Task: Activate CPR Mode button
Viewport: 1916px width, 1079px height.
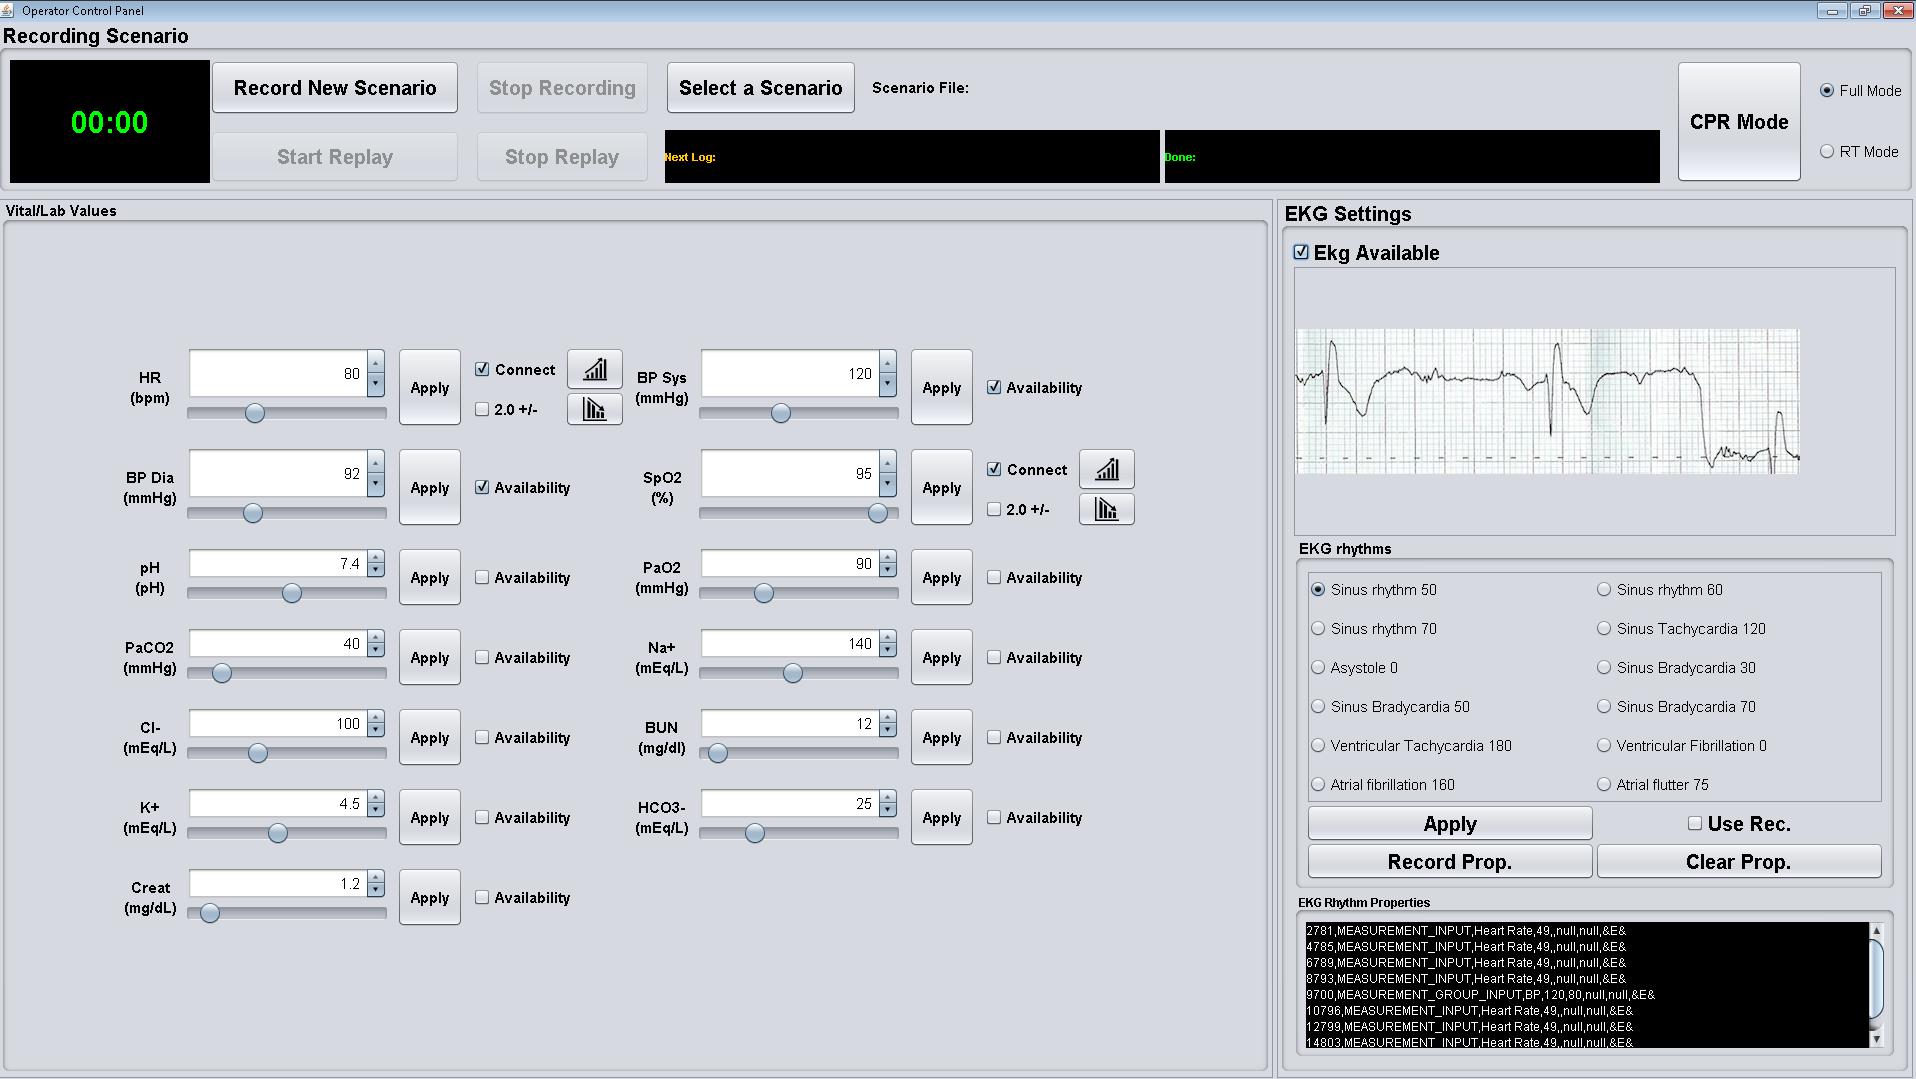Action: click(1739, 122)
